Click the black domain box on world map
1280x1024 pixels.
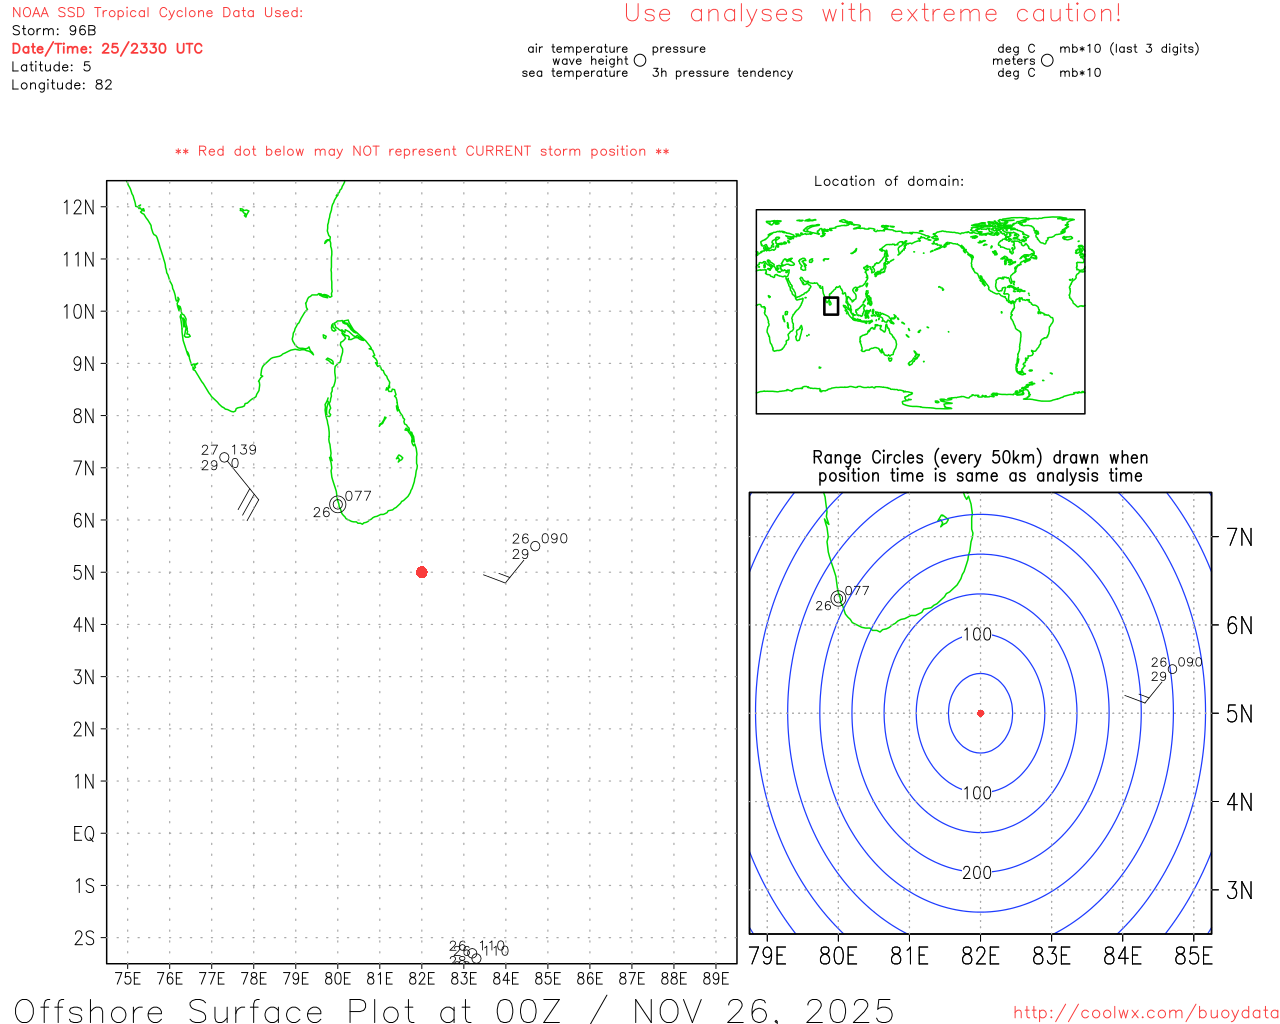tap(831, 305)
